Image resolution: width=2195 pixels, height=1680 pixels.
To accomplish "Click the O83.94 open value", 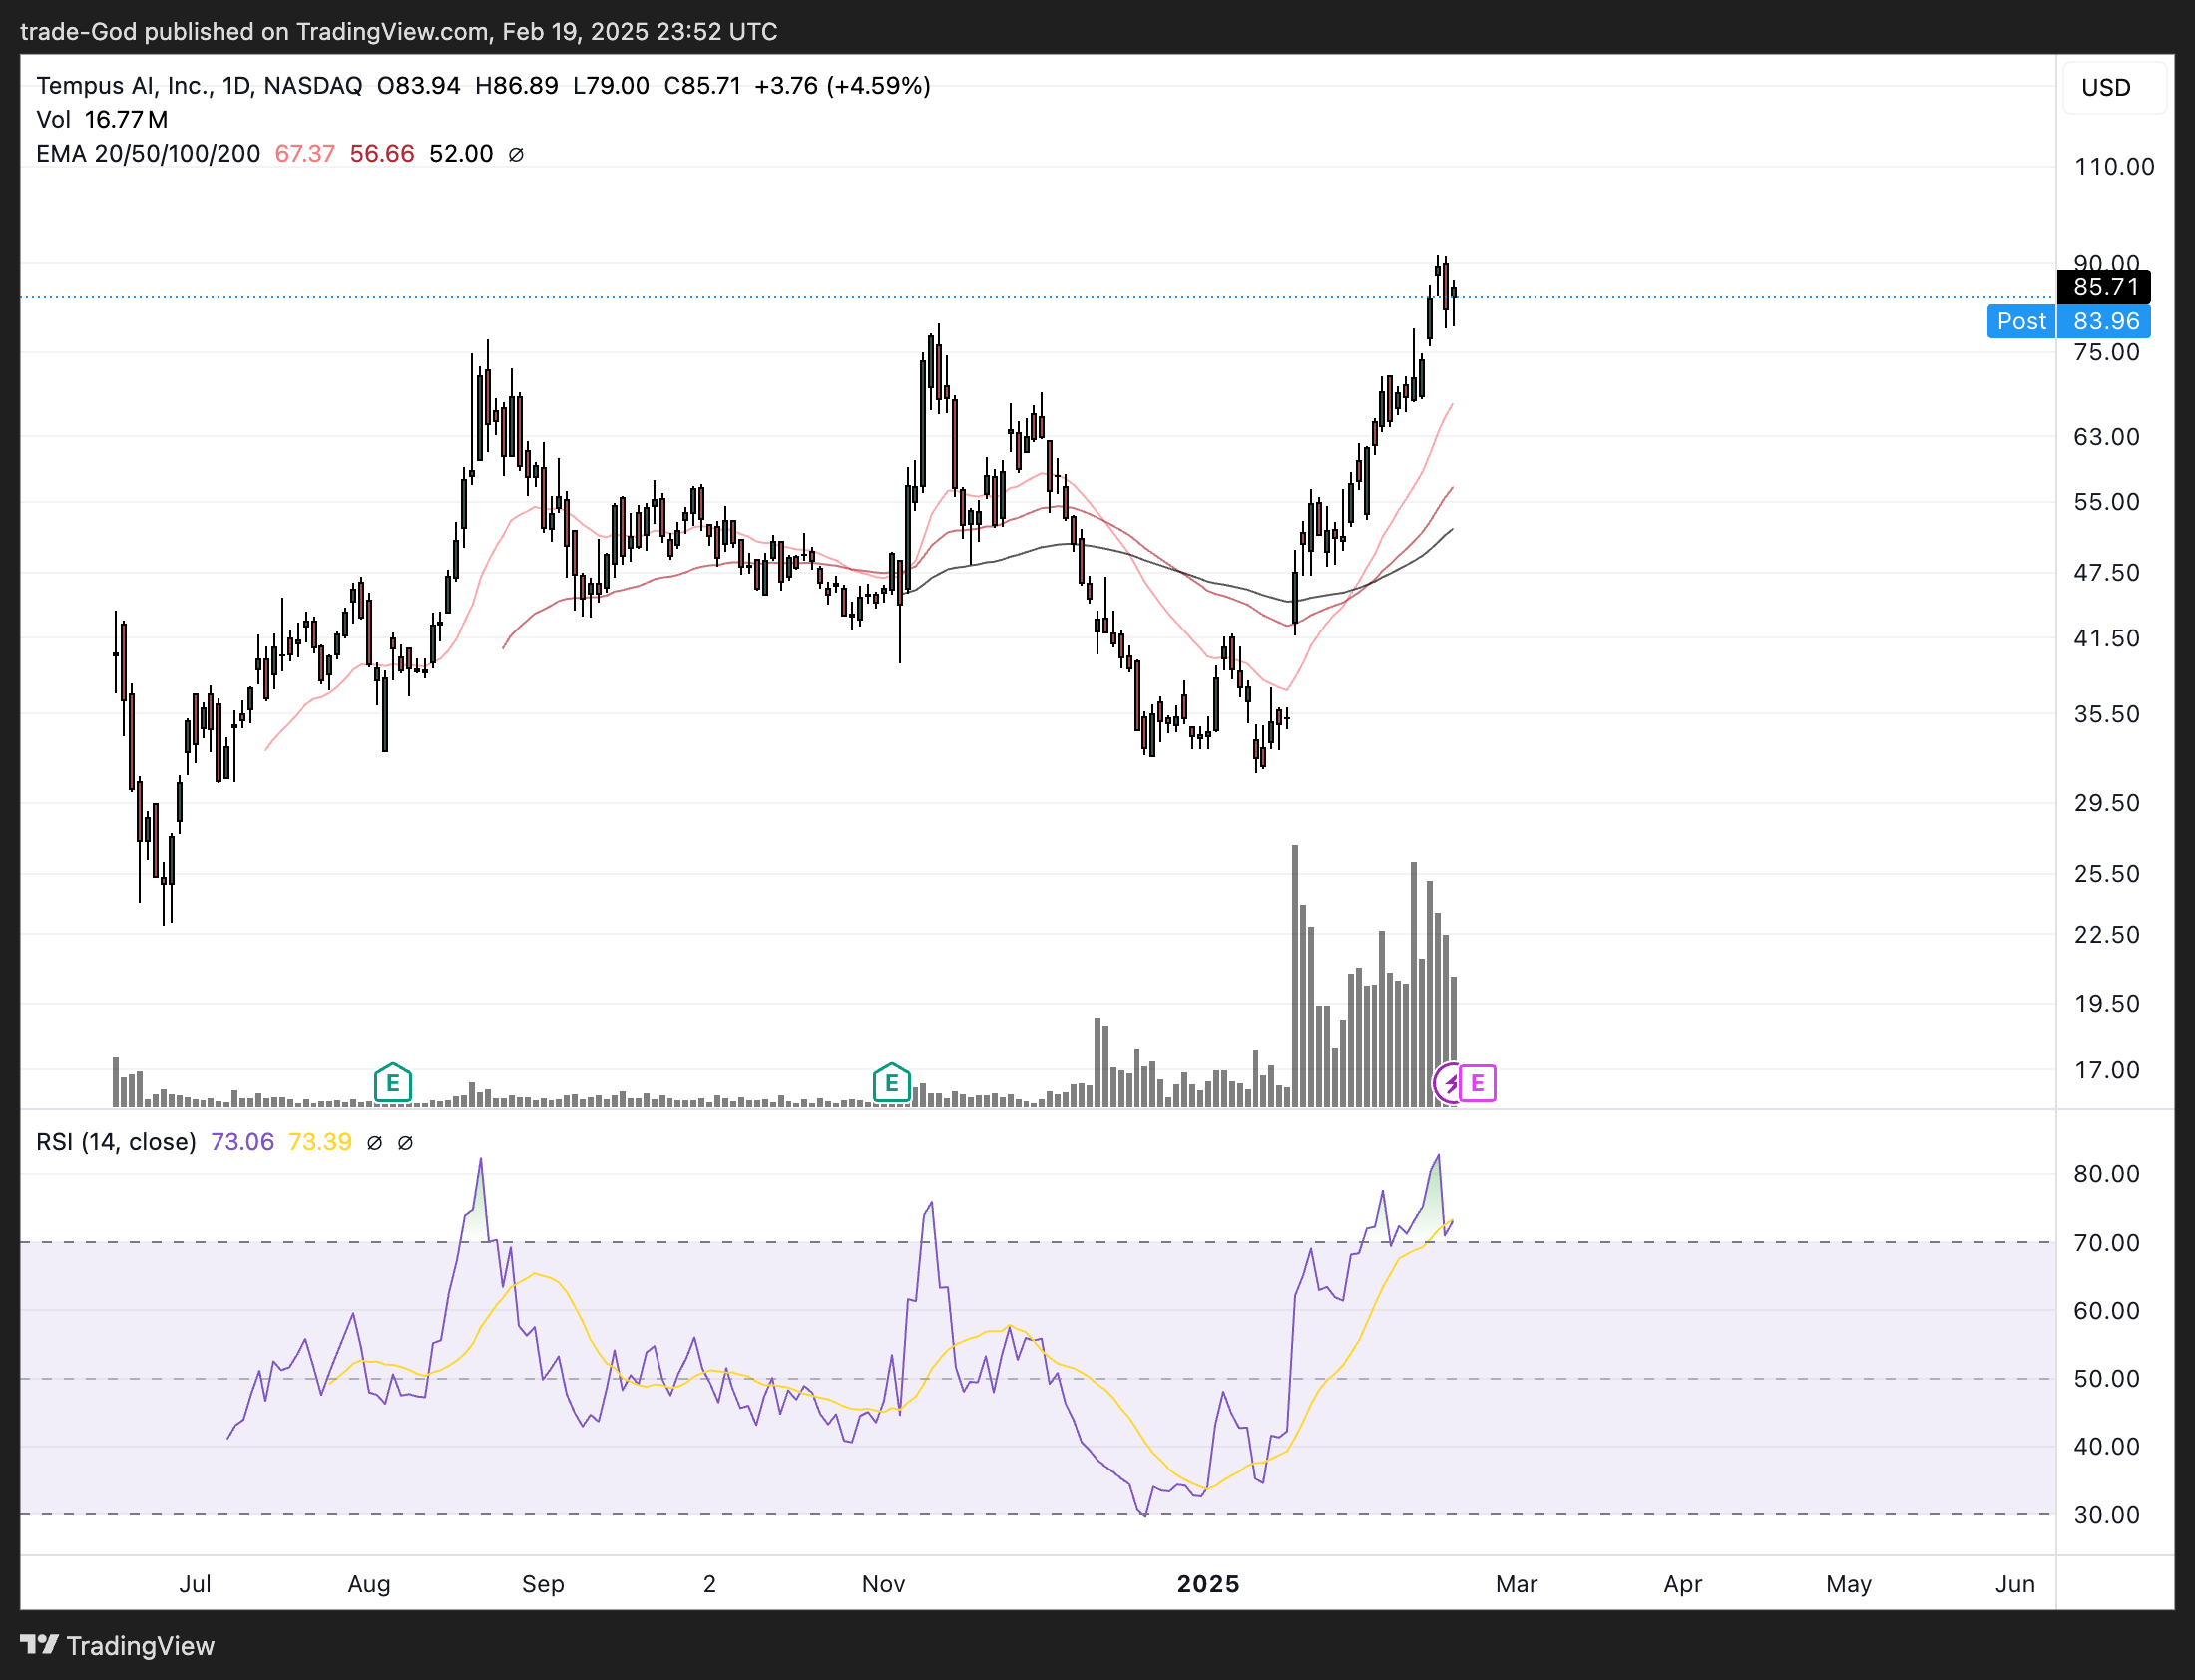I will point(418,86).
